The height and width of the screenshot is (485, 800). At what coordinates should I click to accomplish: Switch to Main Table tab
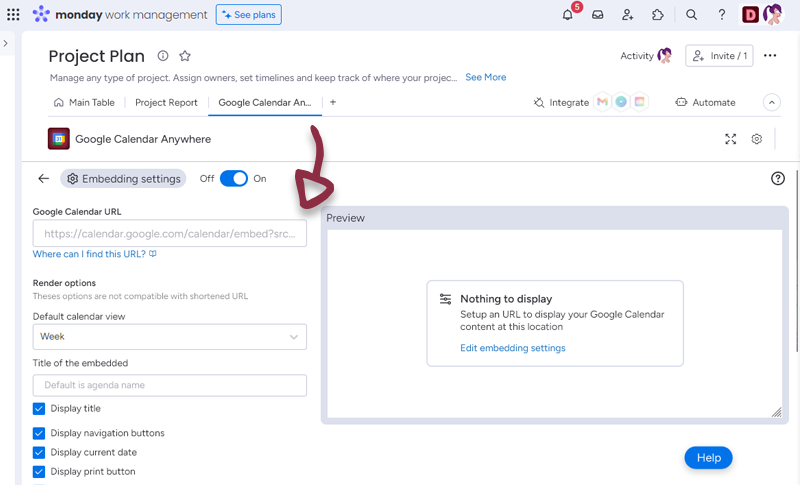(x=84, y=102)
